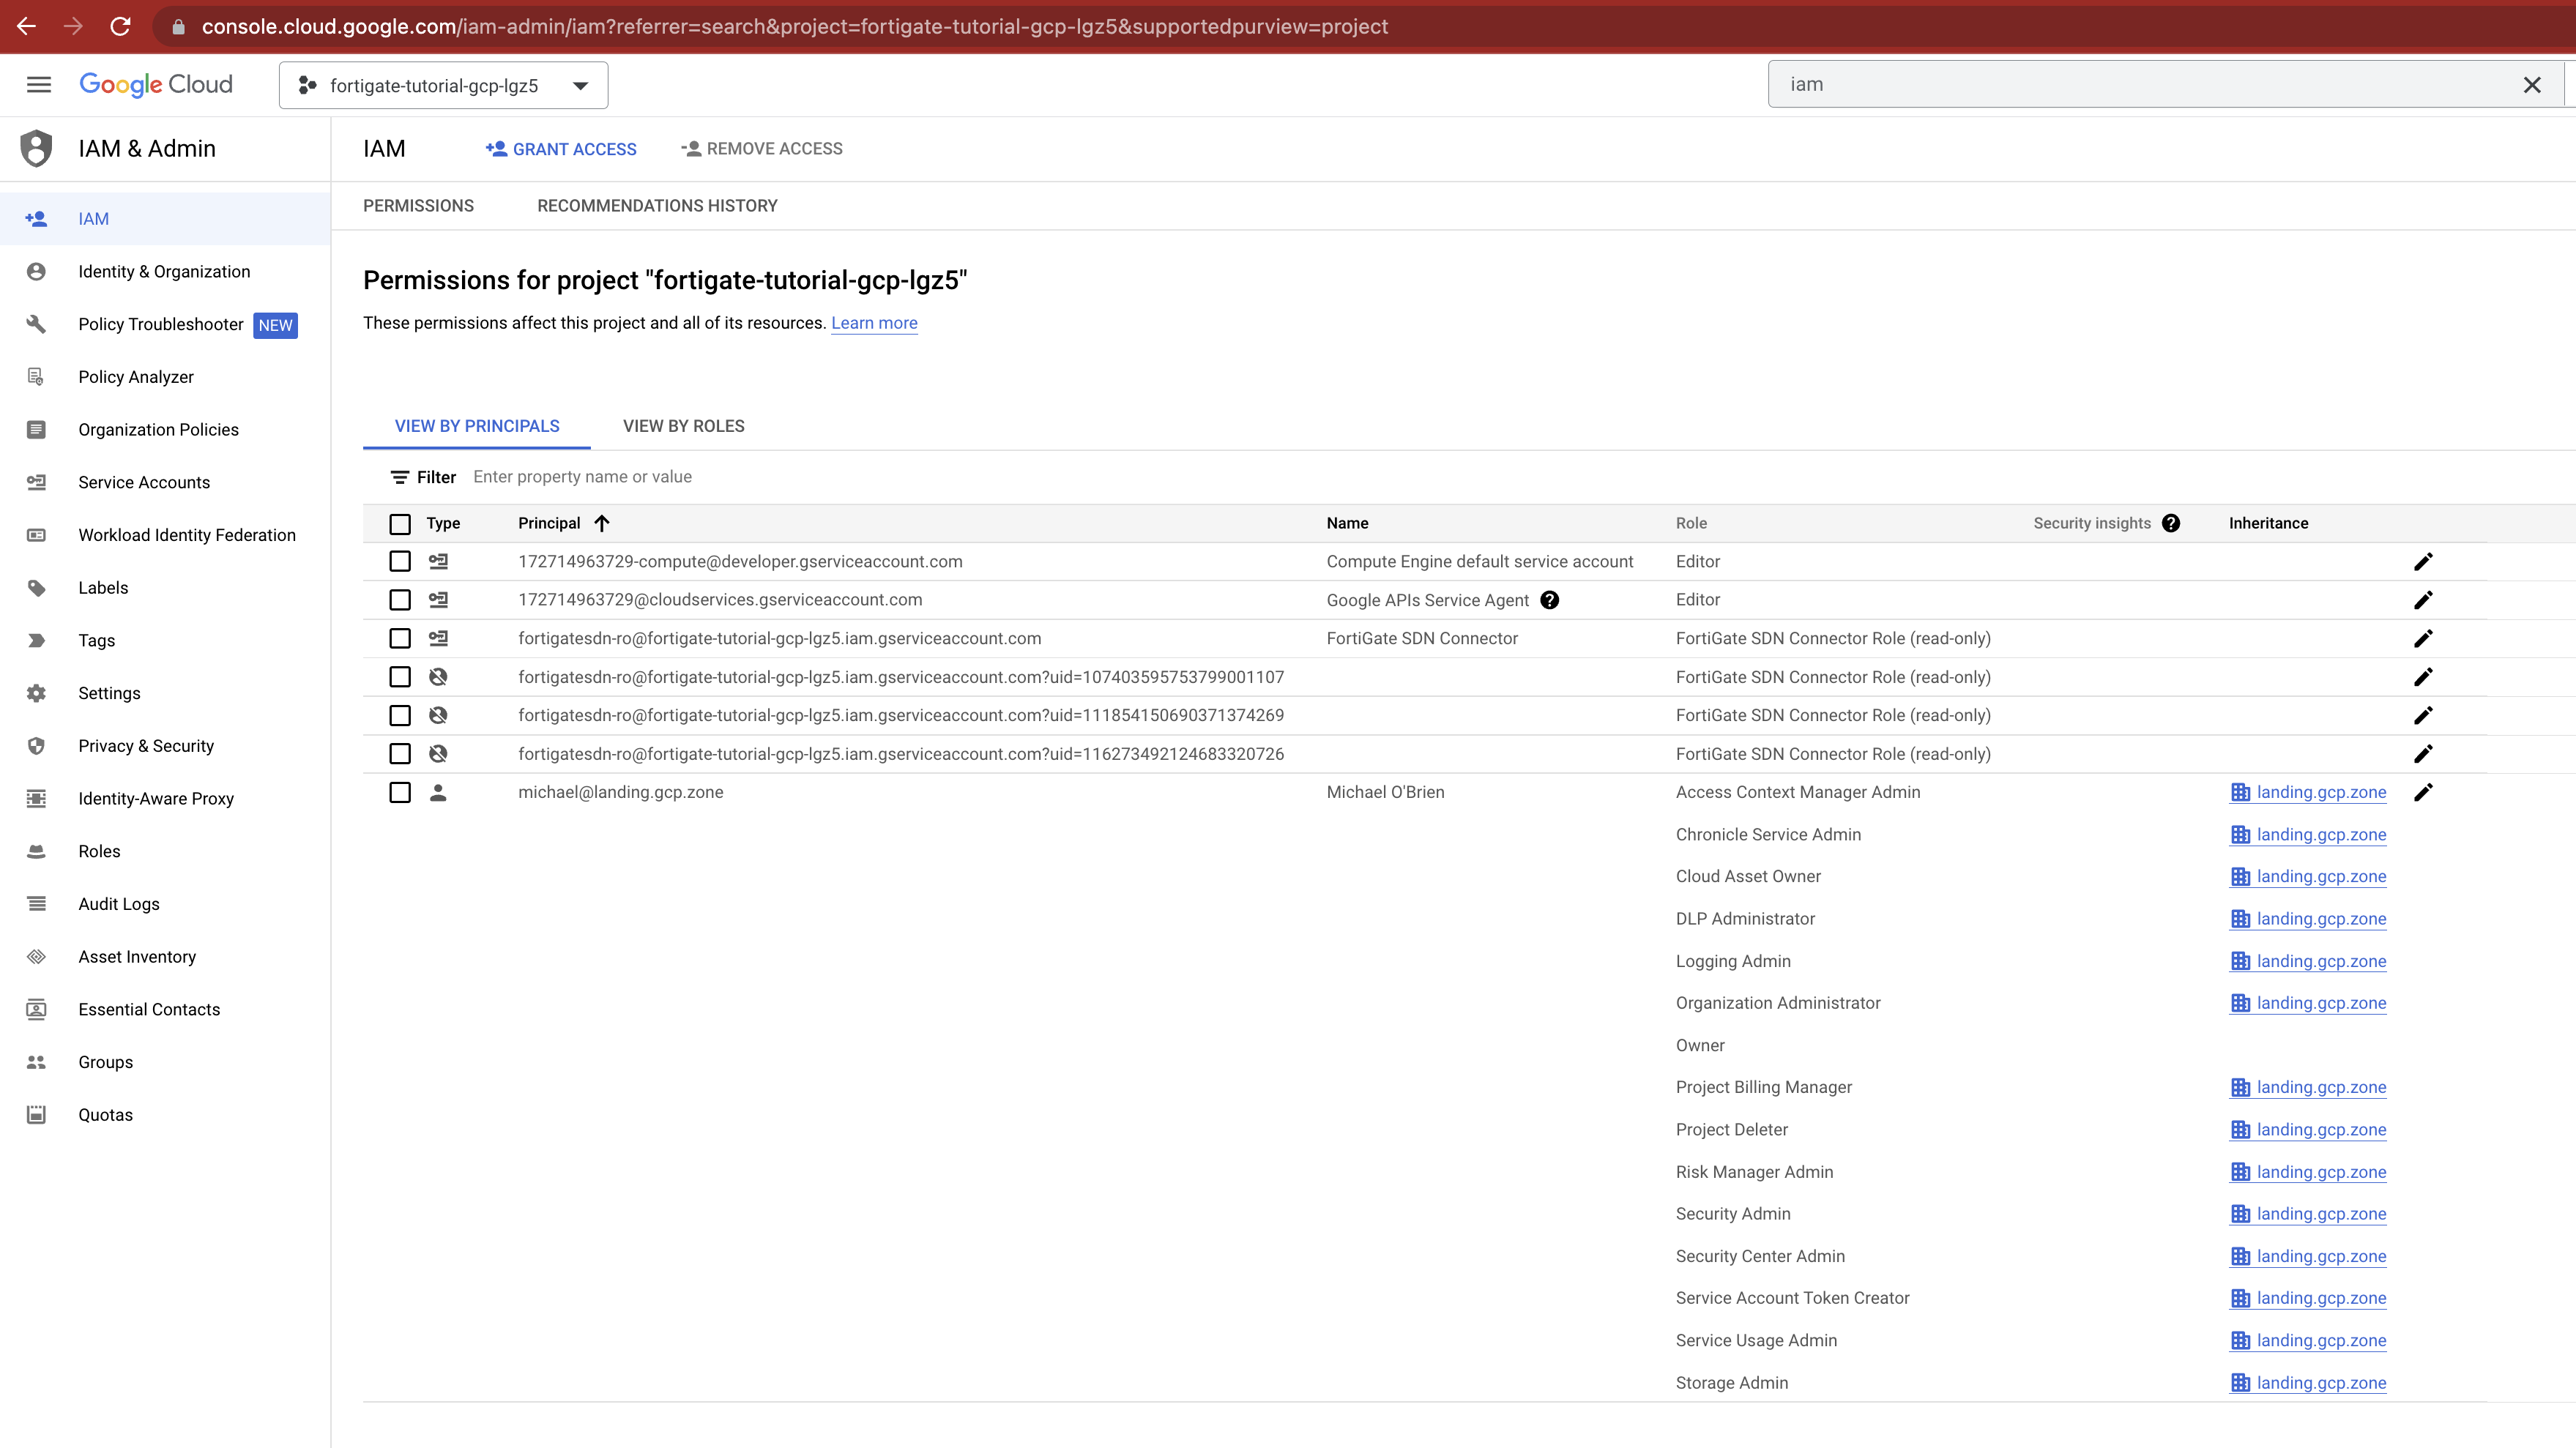Edit the Compute Engine default service account role
Screen dimensions: 2576x1448
tap(2424, 561)
